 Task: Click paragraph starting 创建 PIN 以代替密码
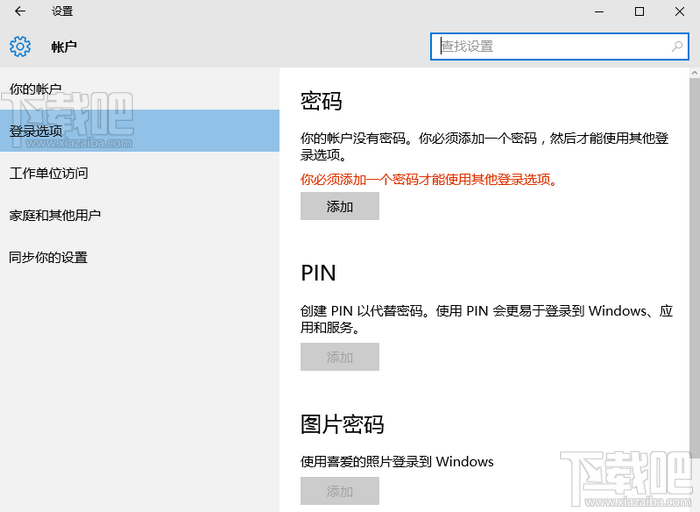tap(487, 319)
